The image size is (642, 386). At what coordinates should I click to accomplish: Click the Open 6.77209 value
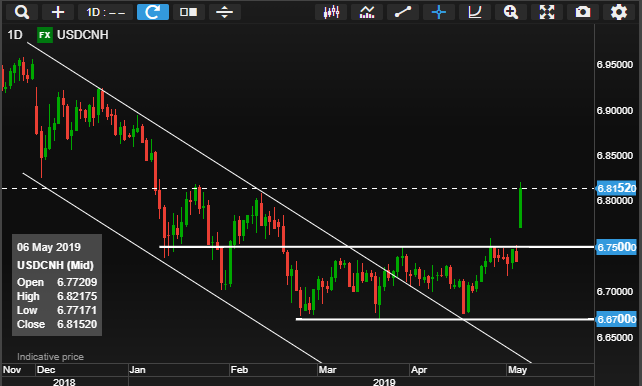(77, 282)
